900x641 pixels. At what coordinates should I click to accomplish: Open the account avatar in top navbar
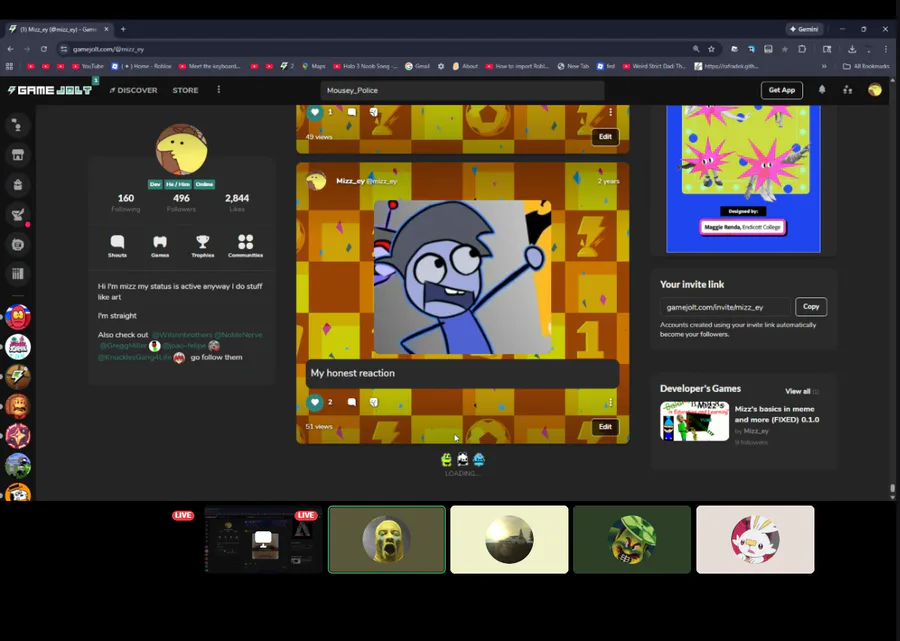point(875,90)
